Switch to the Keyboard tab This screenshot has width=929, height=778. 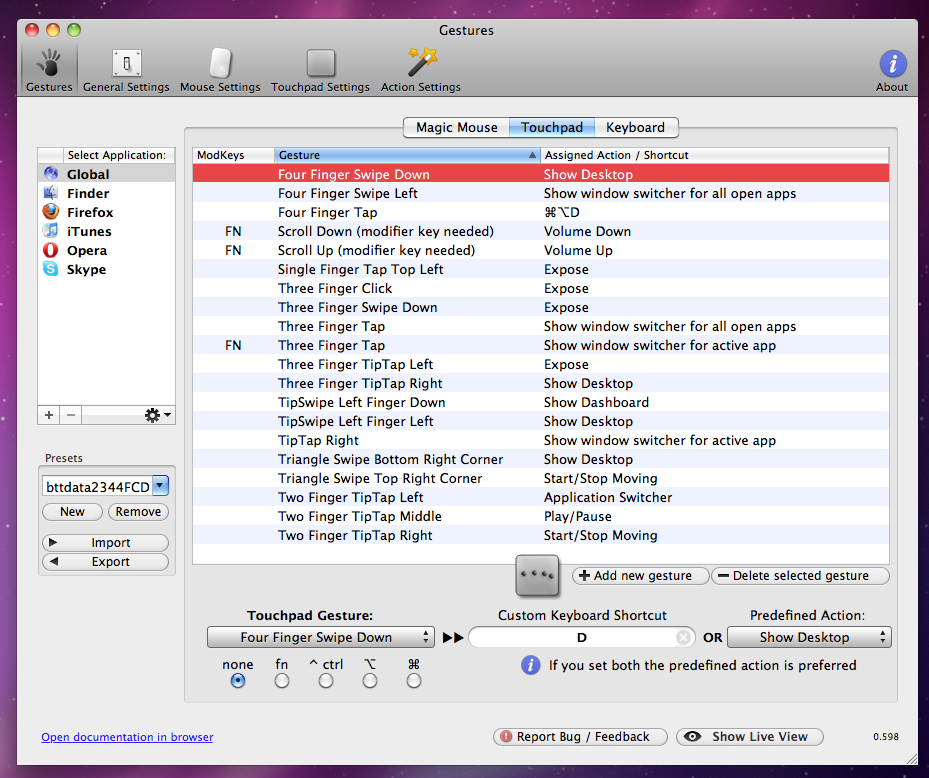tap(636, 127)
